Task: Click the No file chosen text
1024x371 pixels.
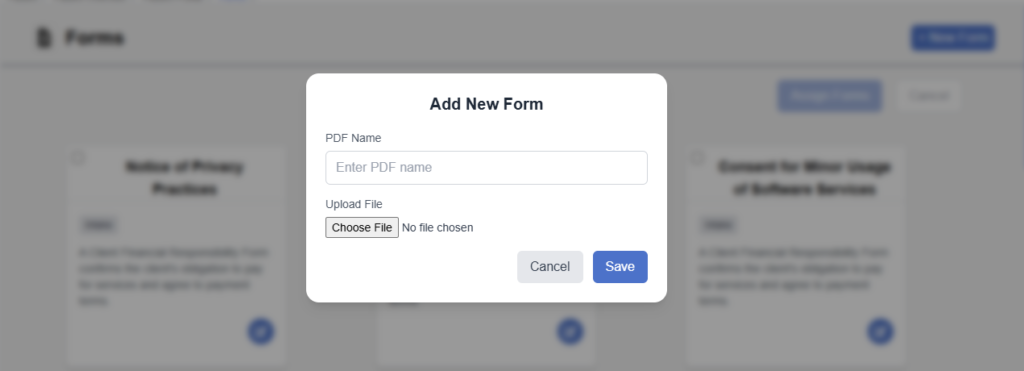Action: coord(438,228)
